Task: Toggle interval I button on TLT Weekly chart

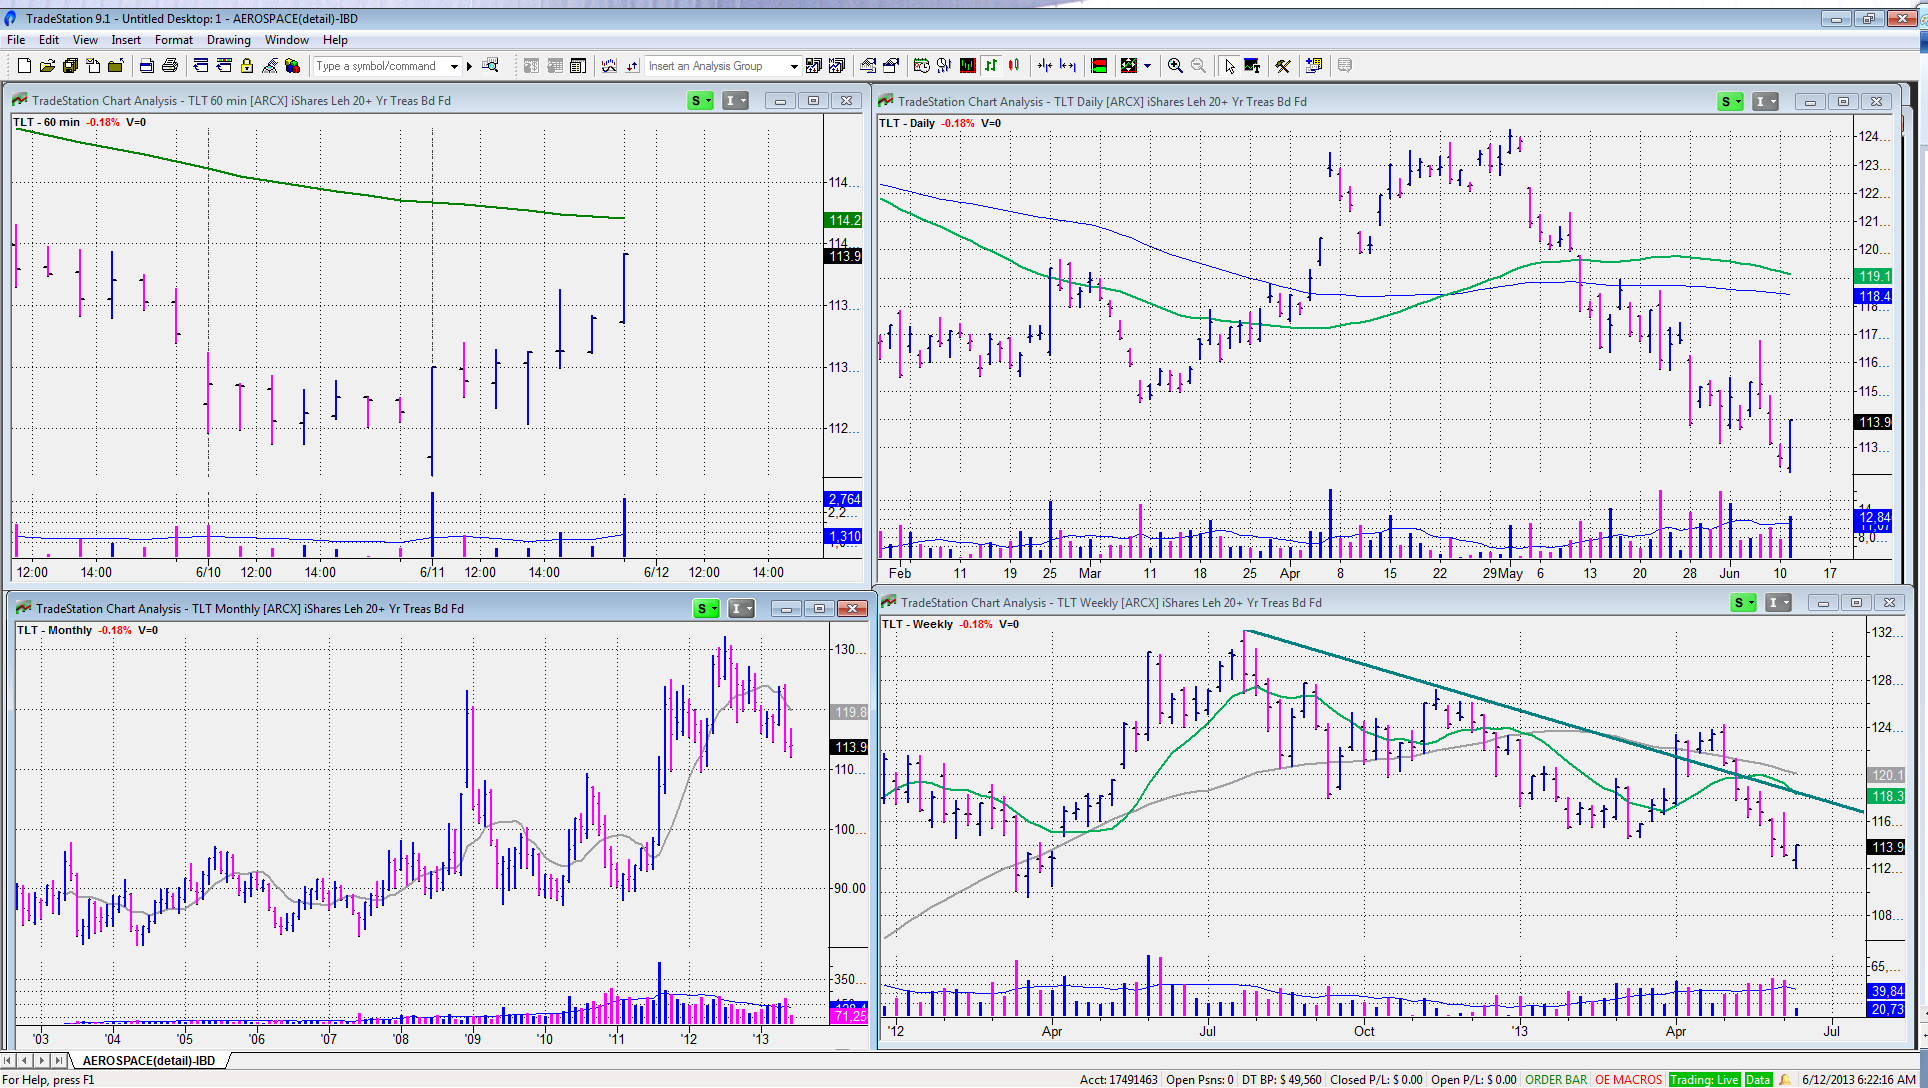Action: [1778, 602]
